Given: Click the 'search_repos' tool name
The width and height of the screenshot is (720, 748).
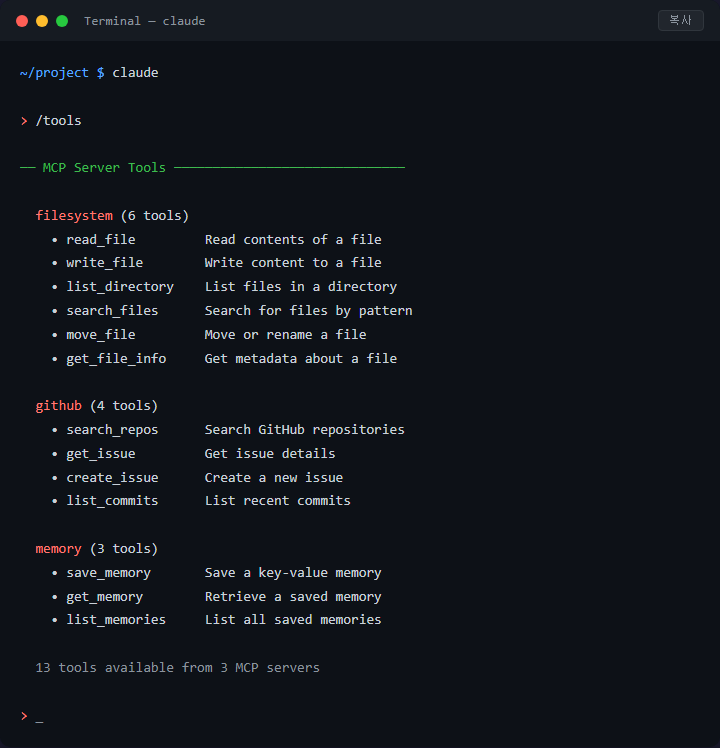Looking at the screenshot, I should coord(112,430).
